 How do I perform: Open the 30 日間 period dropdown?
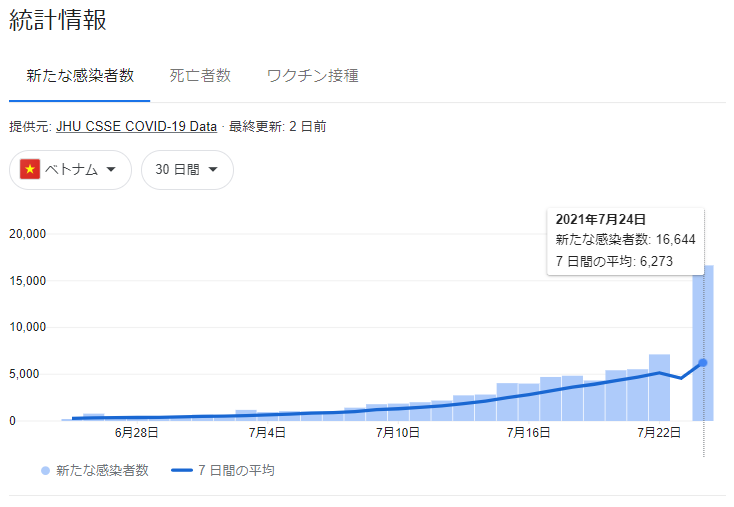[x=187, y=169]
